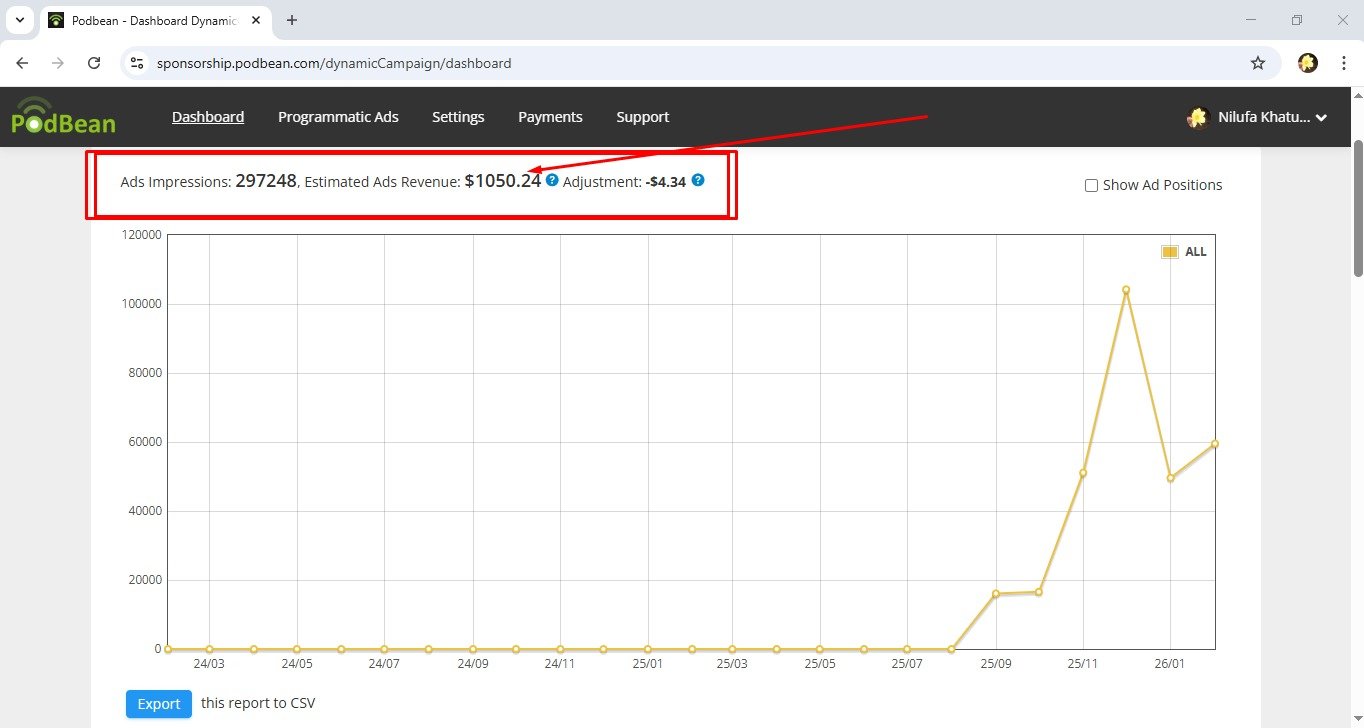Screen dimensions: 1364x728
Task: Bookmark this page with star icon
Action: click(x=1258, y=63)
